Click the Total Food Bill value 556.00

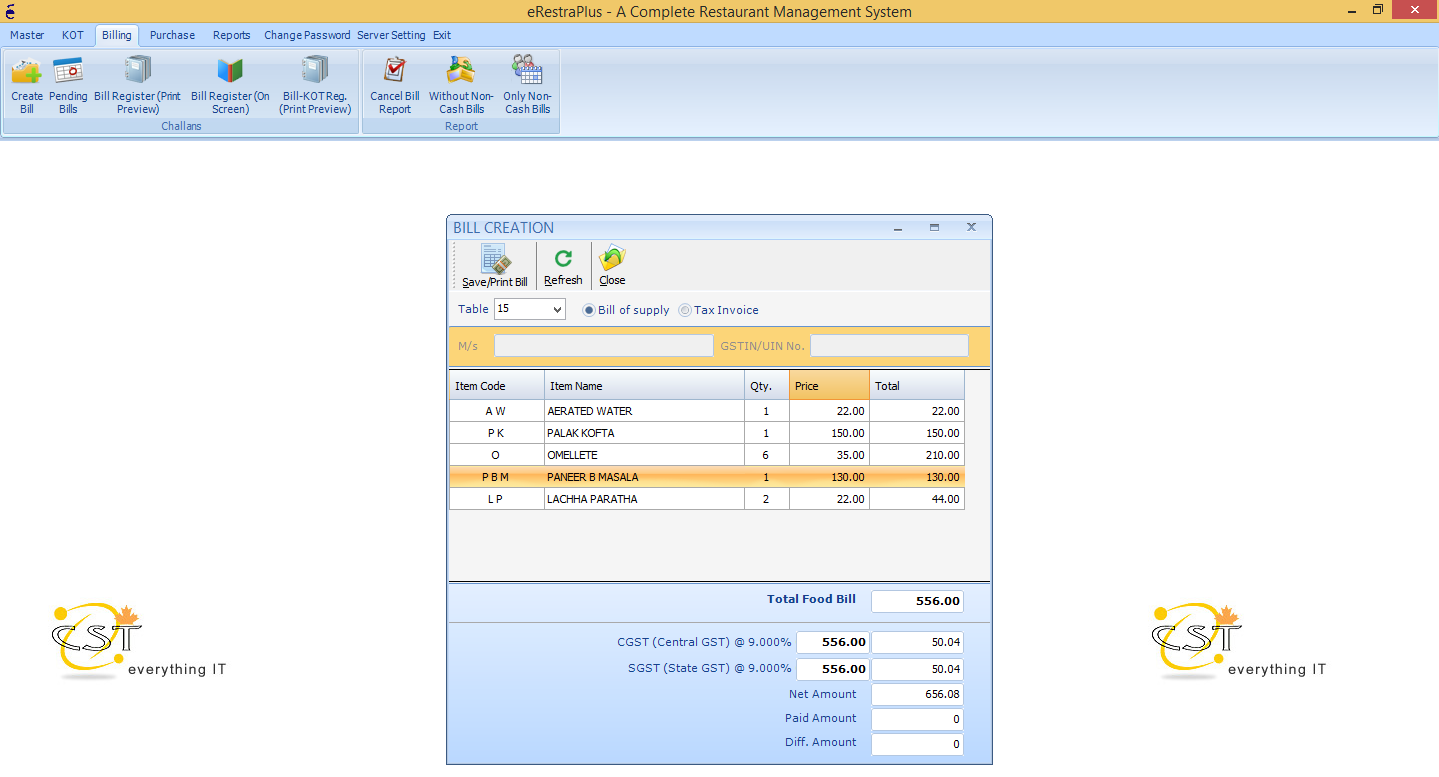point(917,601)
